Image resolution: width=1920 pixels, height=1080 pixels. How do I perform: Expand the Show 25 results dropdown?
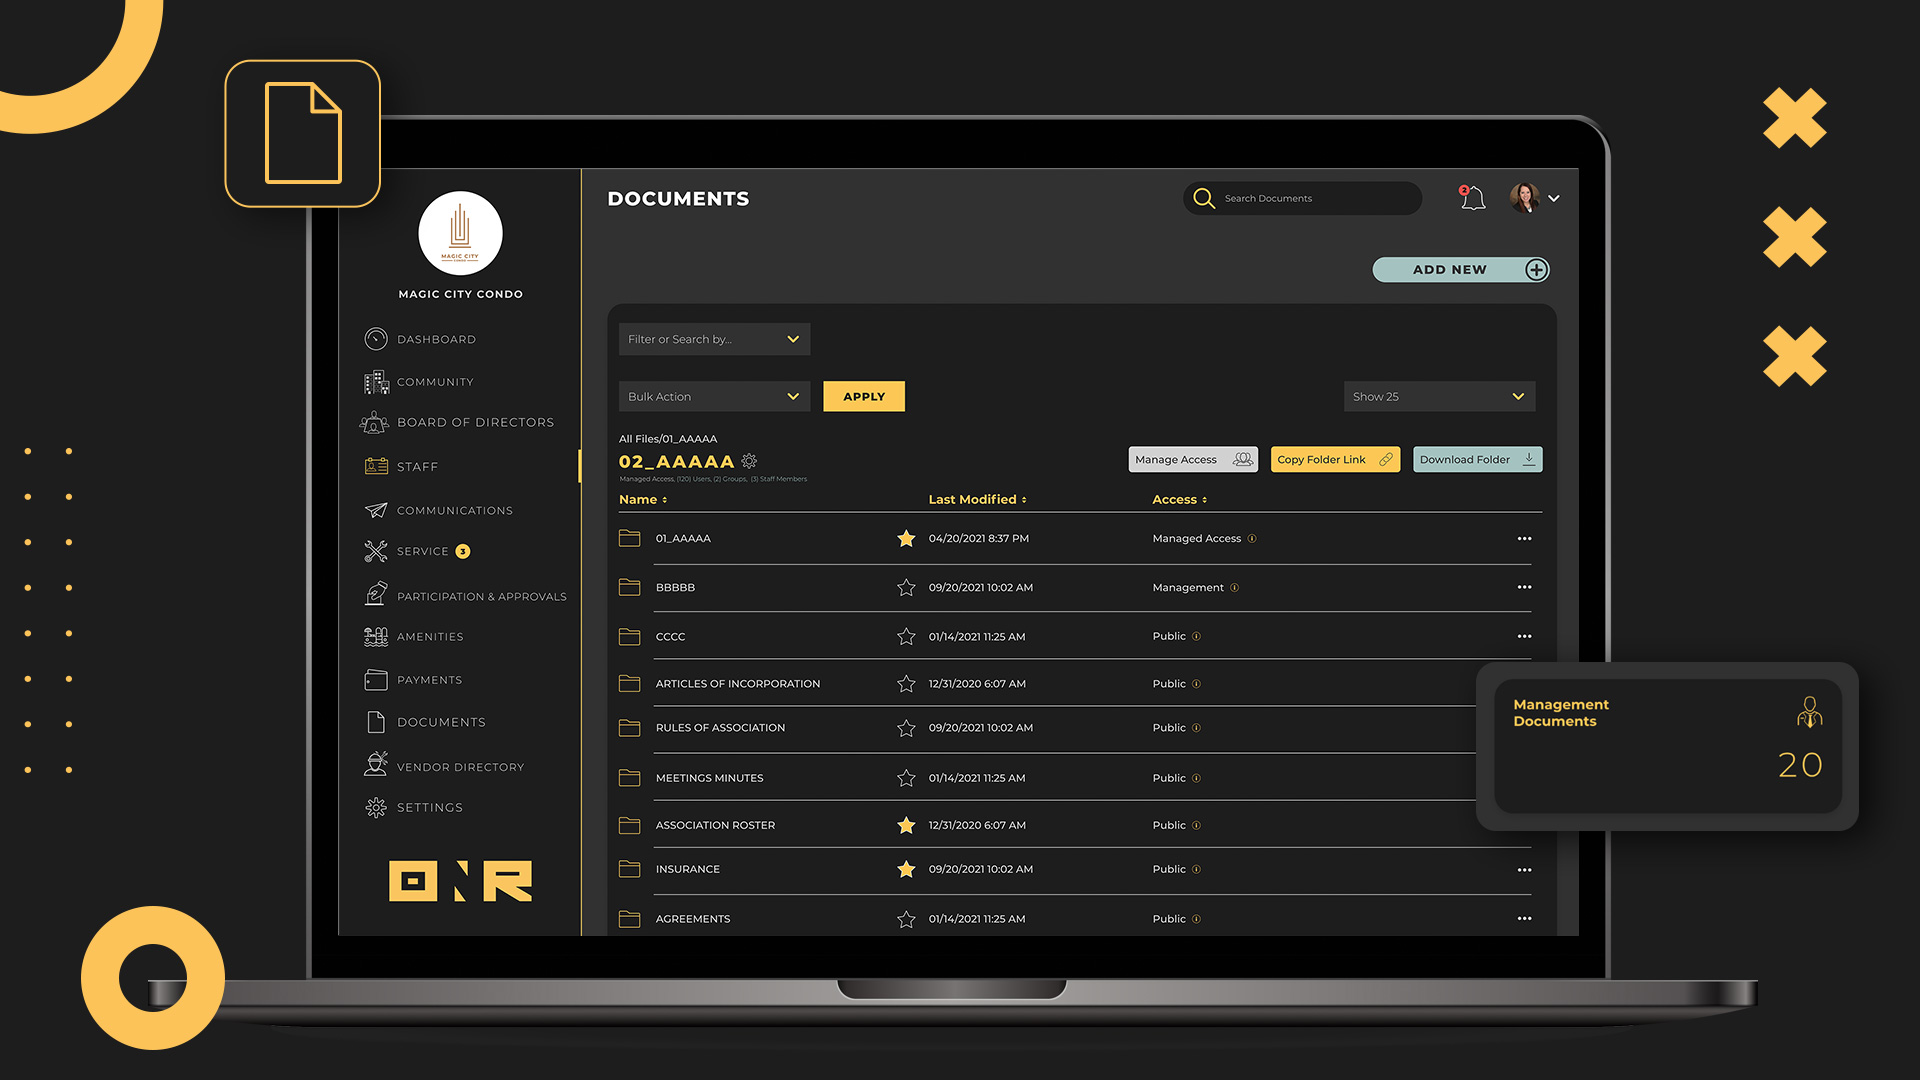tap(1435, 396)
